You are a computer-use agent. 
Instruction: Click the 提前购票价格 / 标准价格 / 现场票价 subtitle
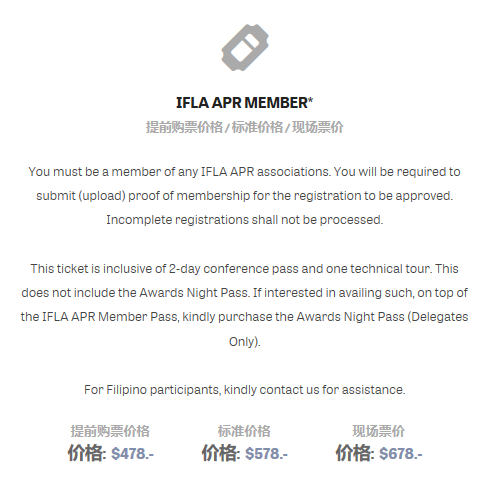click(244, 127)
